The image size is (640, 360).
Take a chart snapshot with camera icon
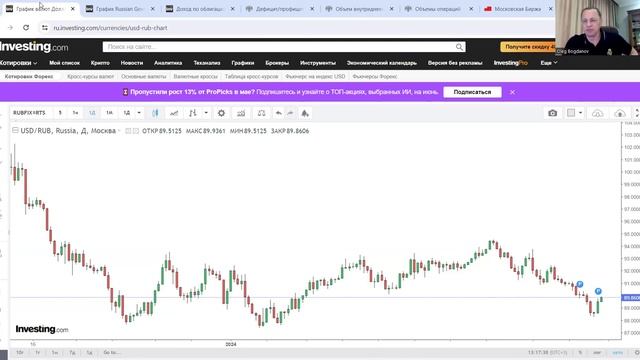point(552,113)
